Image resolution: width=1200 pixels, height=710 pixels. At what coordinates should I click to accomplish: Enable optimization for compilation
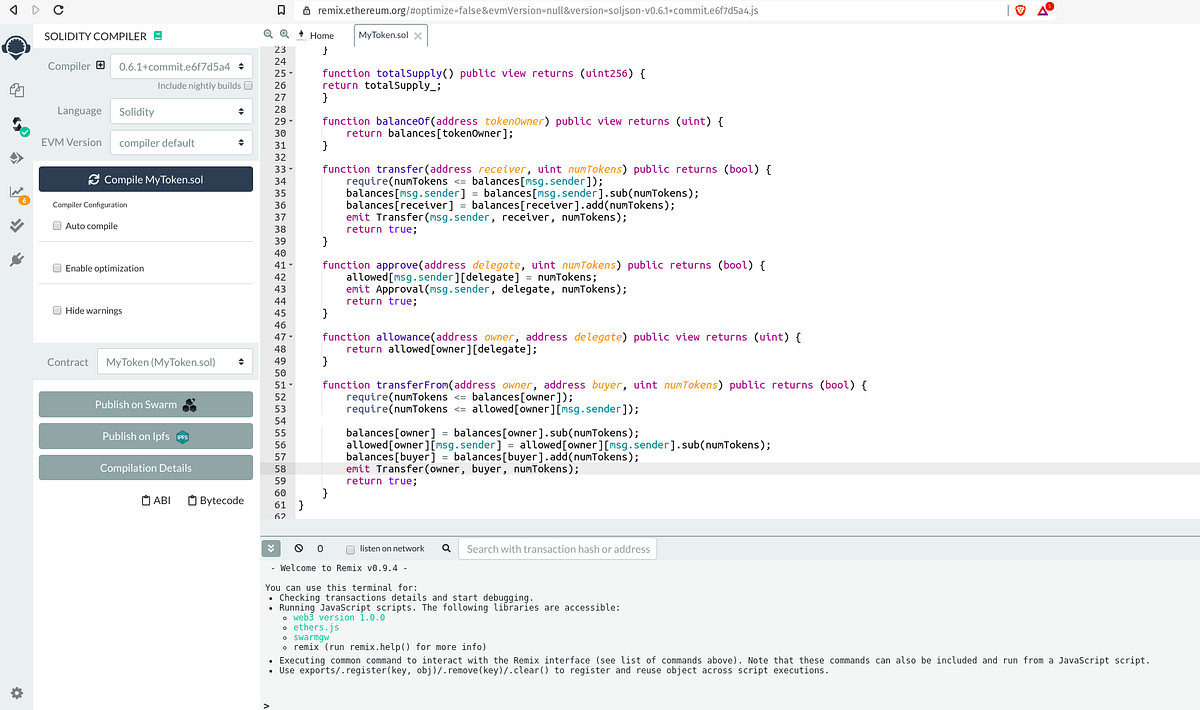(x=57, y=268)
